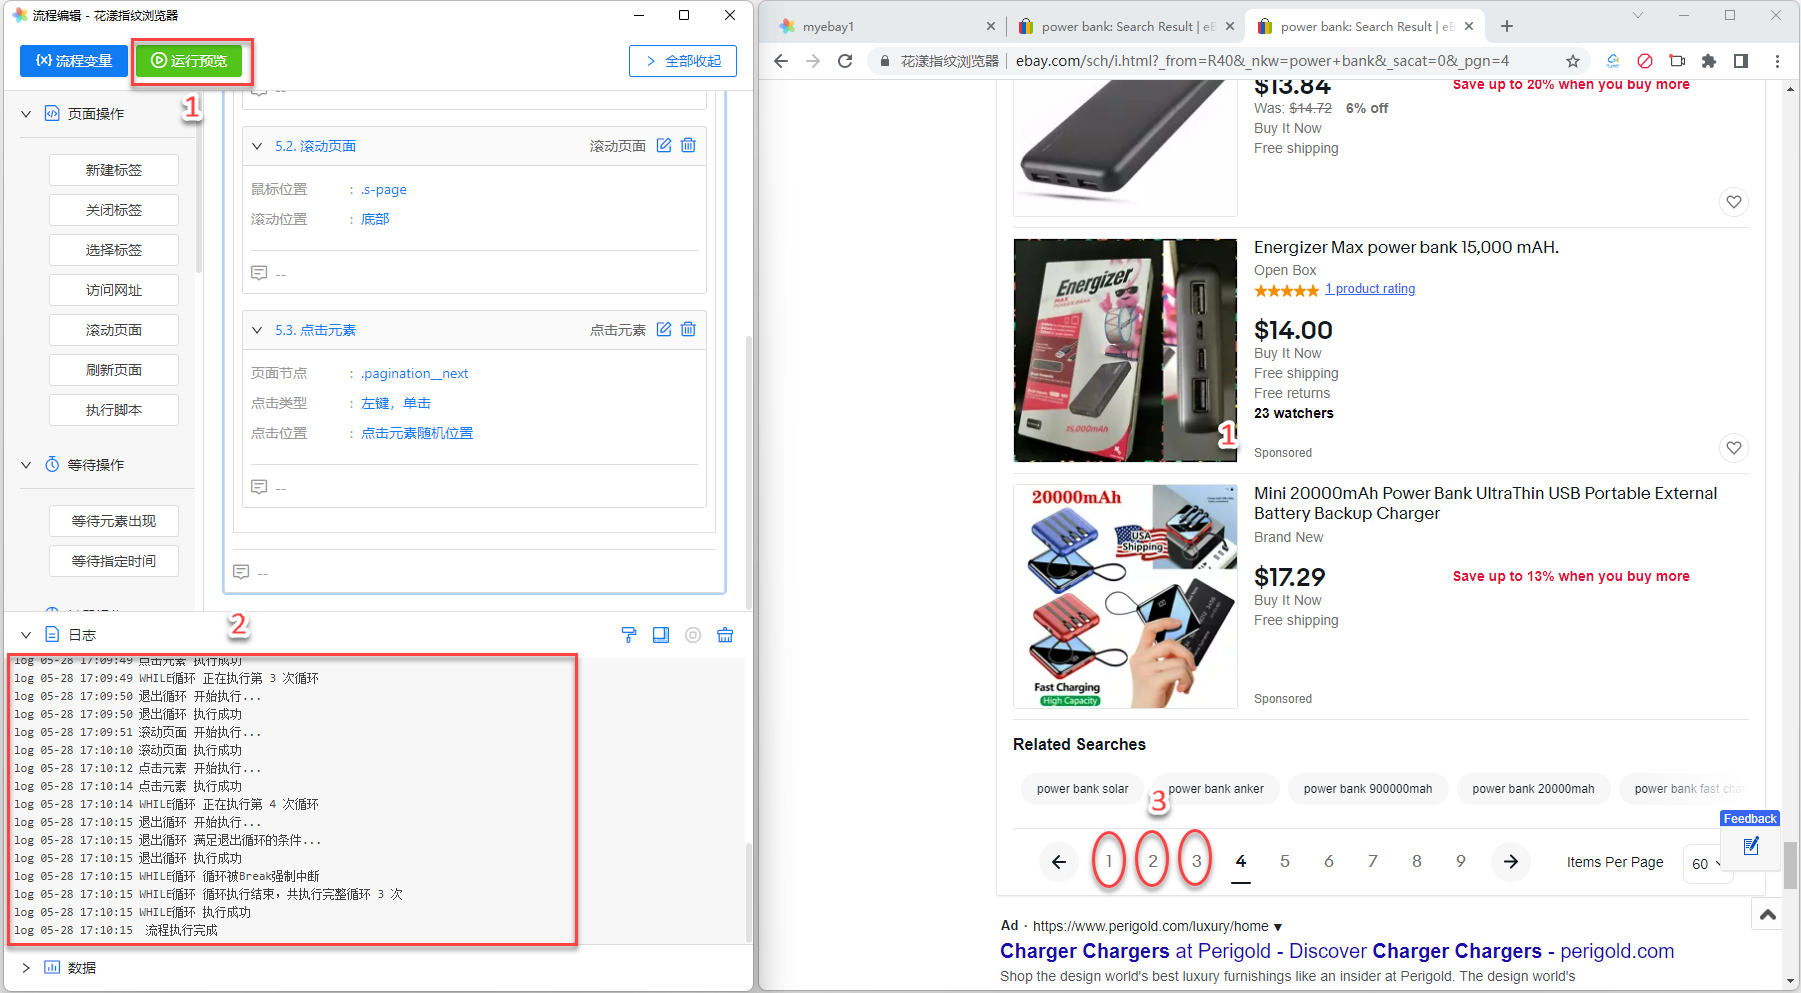This screenshot has height=993, width=1801.
Task: Open the browser tab search chevron
Action: coord(1638,15)
